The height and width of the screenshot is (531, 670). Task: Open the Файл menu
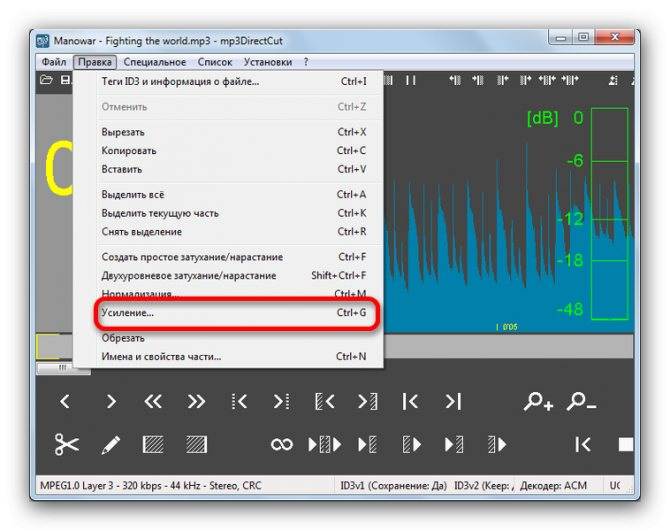click(54, 62)
